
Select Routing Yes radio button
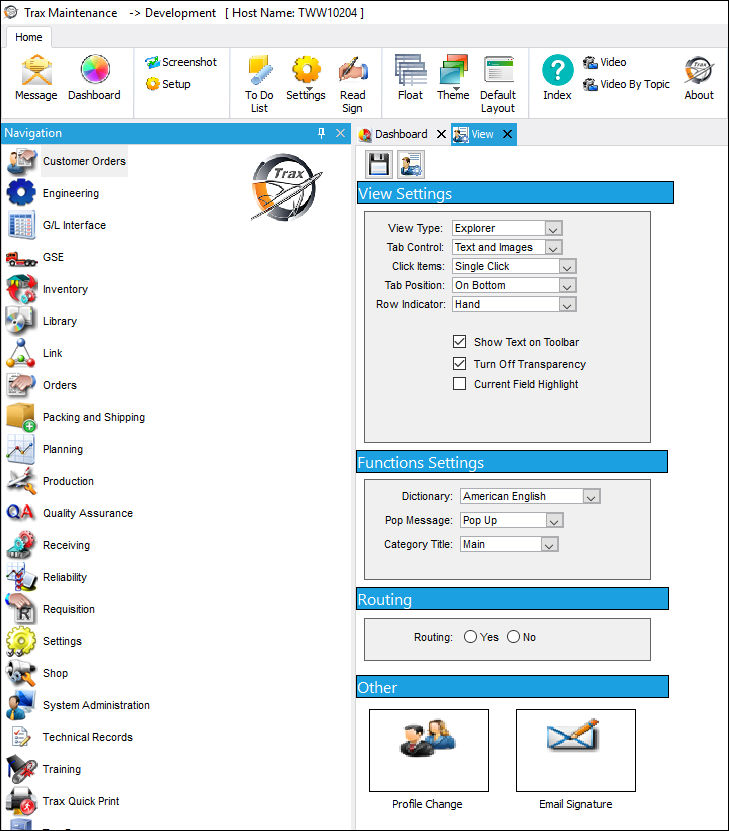[470, 636]
